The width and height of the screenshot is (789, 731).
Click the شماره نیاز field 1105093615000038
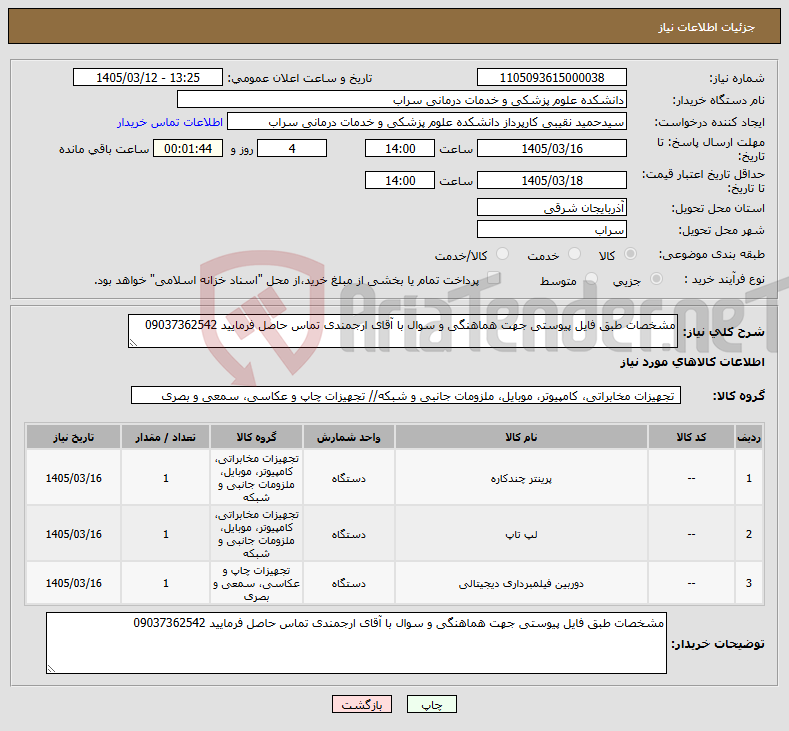pyautogui.click(x=551, y=77)
